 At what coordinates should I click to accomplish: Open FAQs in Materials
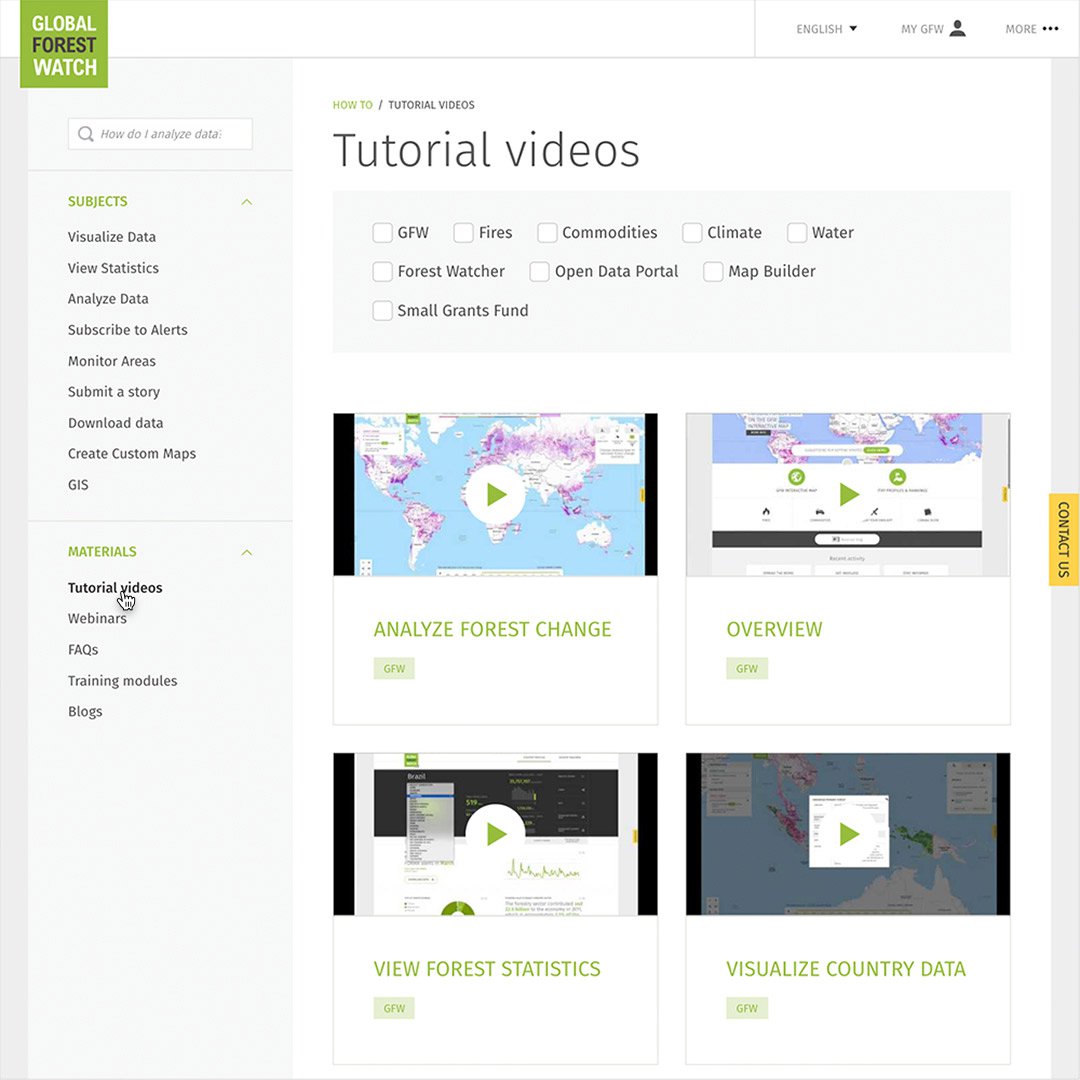point(83,650)
